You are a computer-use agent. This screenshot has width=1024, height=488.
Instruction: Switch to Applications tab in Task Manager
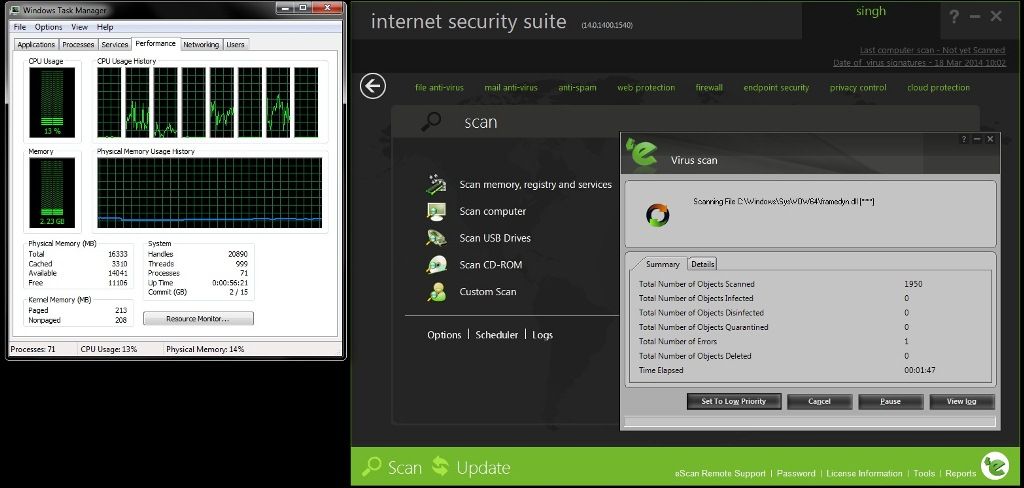36,44
